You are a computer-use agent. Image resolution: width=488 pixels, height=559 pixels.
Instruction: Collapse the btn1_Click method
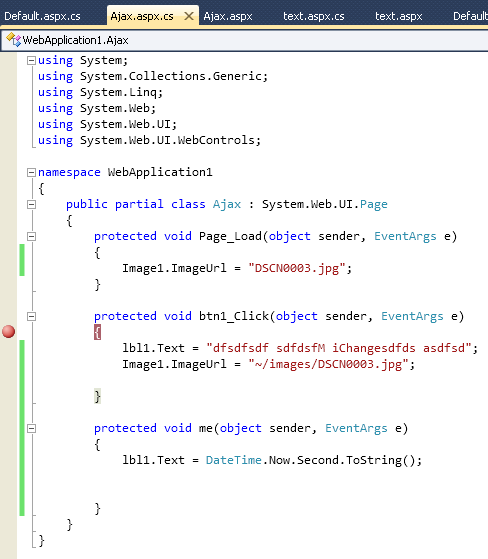click(31, 316)
